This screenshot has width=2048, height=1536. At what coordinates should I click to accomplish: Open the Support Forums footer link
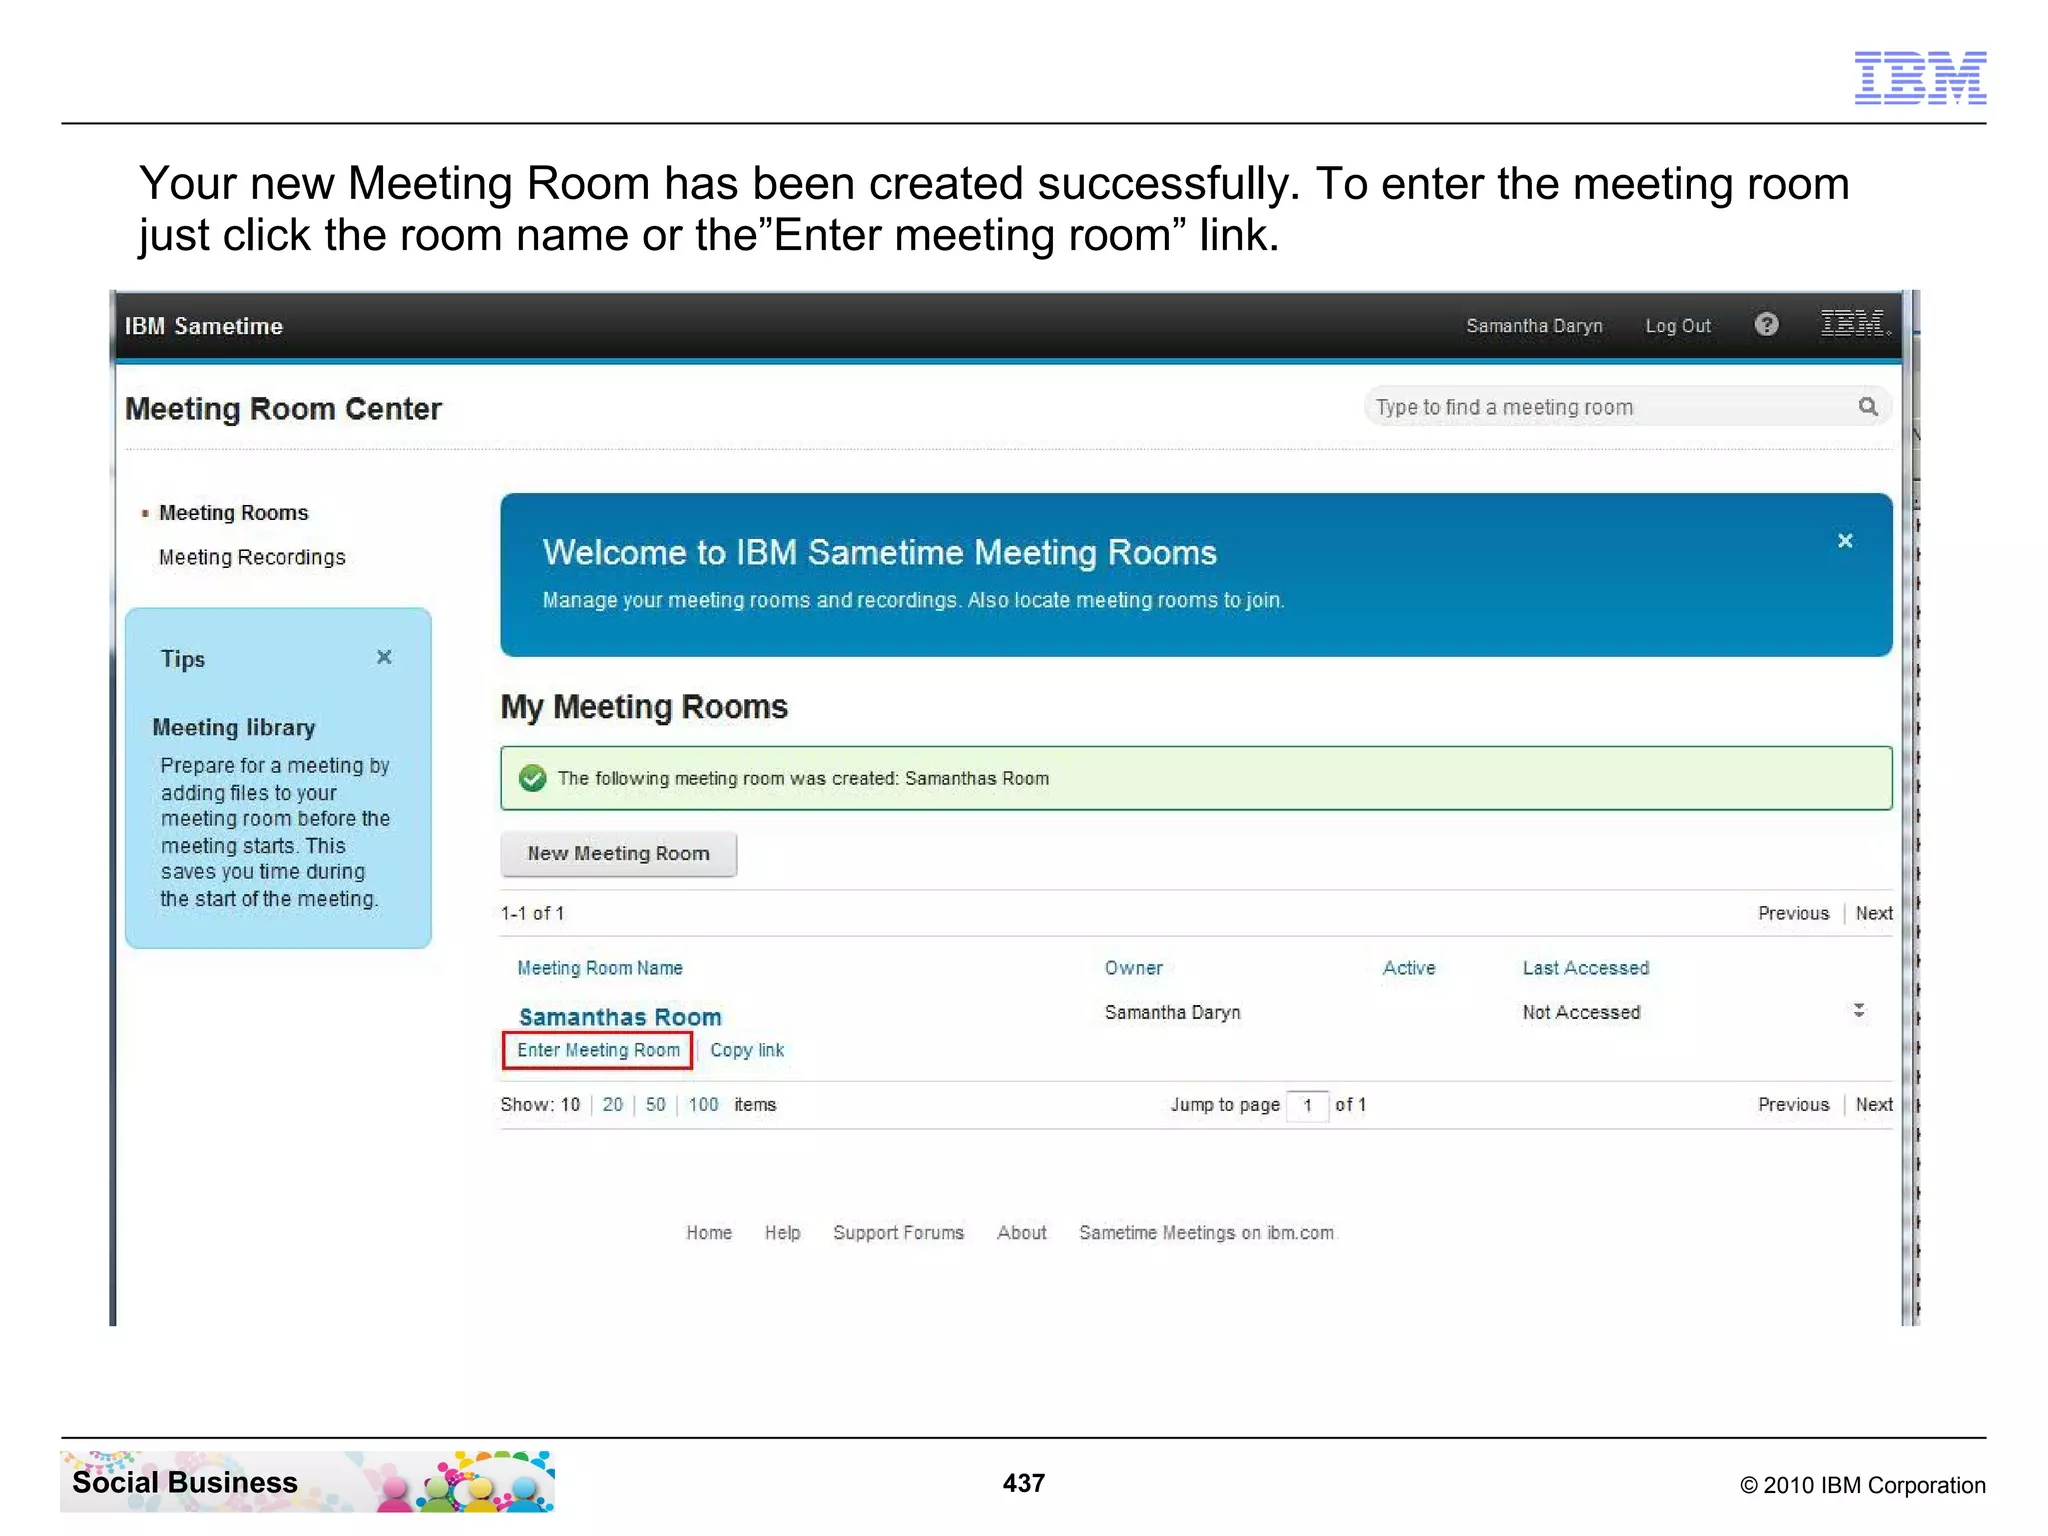pyautogui.click(x=898, y=1233)
